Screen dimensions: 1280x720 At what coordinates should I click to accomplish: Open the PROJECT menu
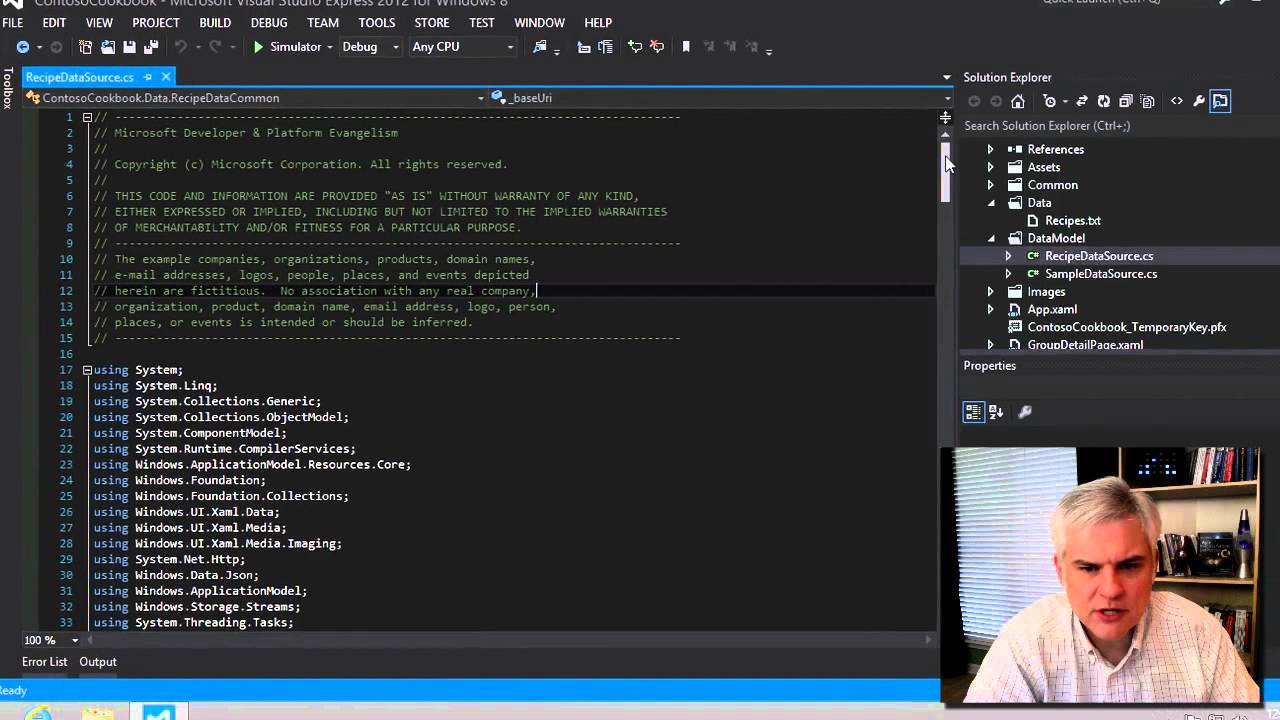click(156, 22)
